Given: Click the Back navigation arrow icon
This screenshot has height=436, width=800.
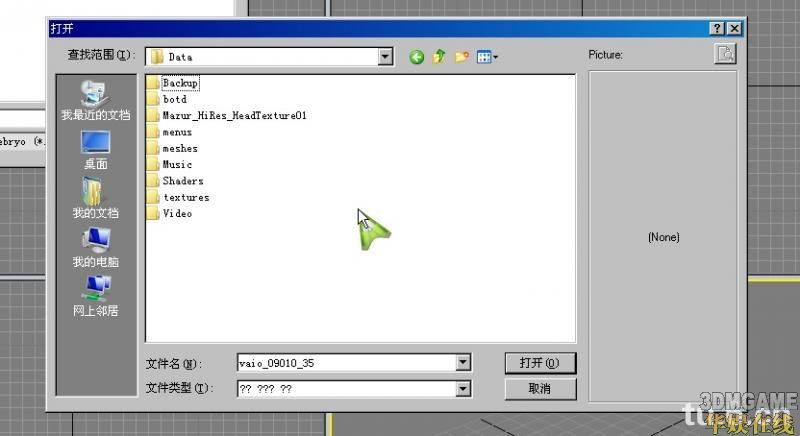Looking at the screenshot, I should 417,57.
